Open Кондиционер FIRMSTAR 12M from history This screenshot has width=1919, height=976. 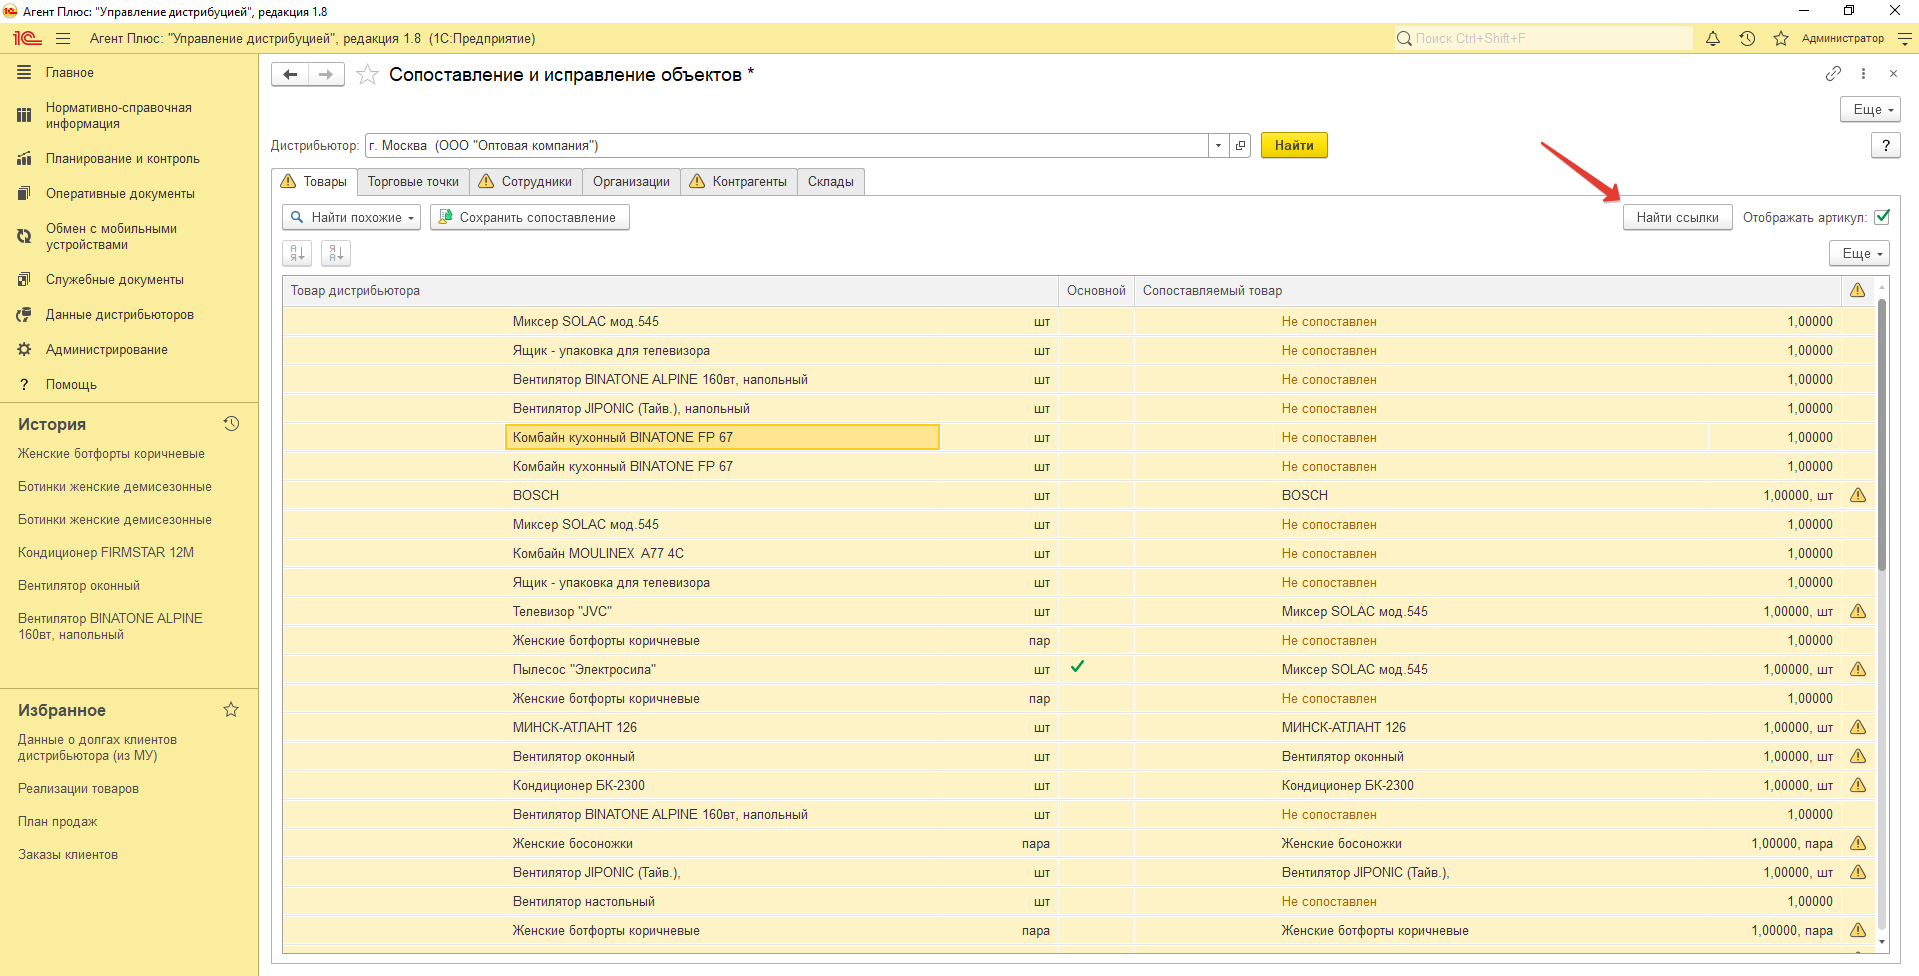(x=106, y=552)
